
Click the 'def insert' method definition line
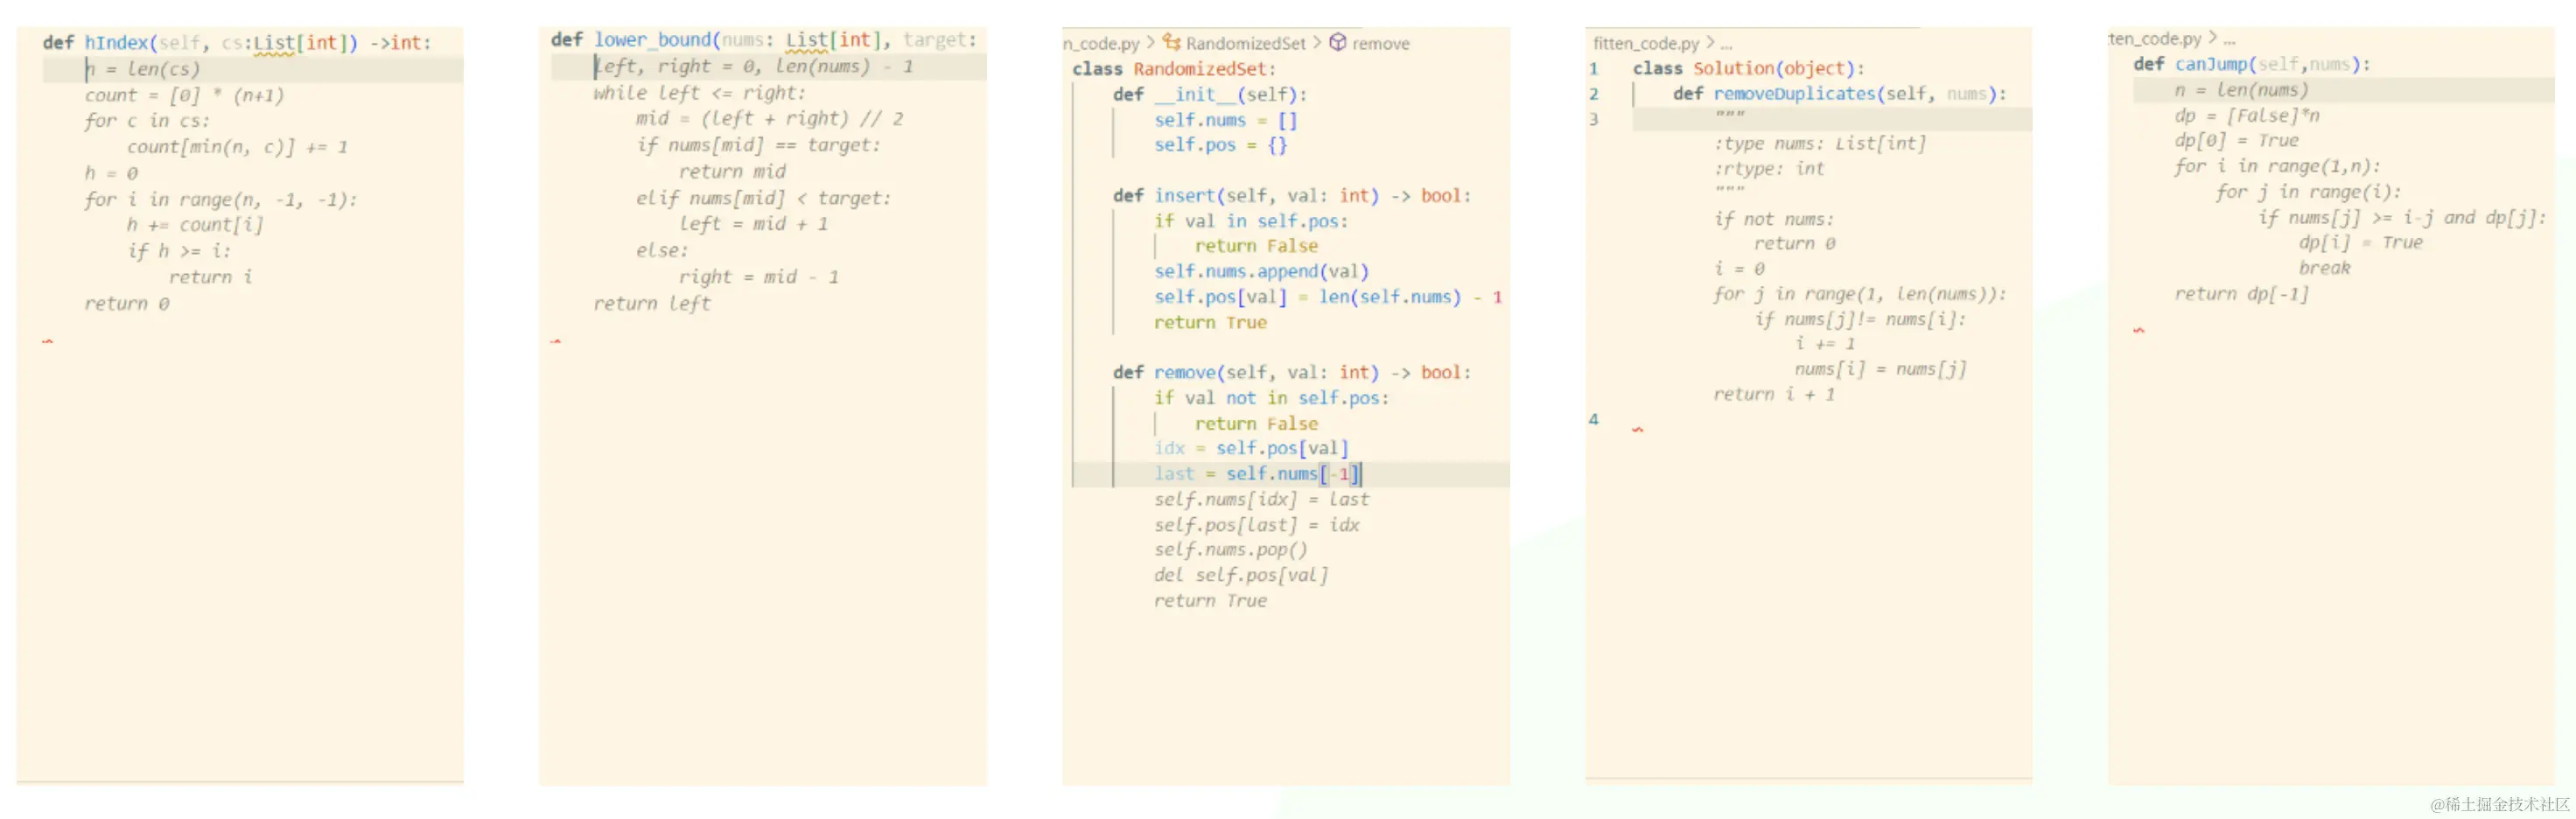click(x=1292, y=196)
